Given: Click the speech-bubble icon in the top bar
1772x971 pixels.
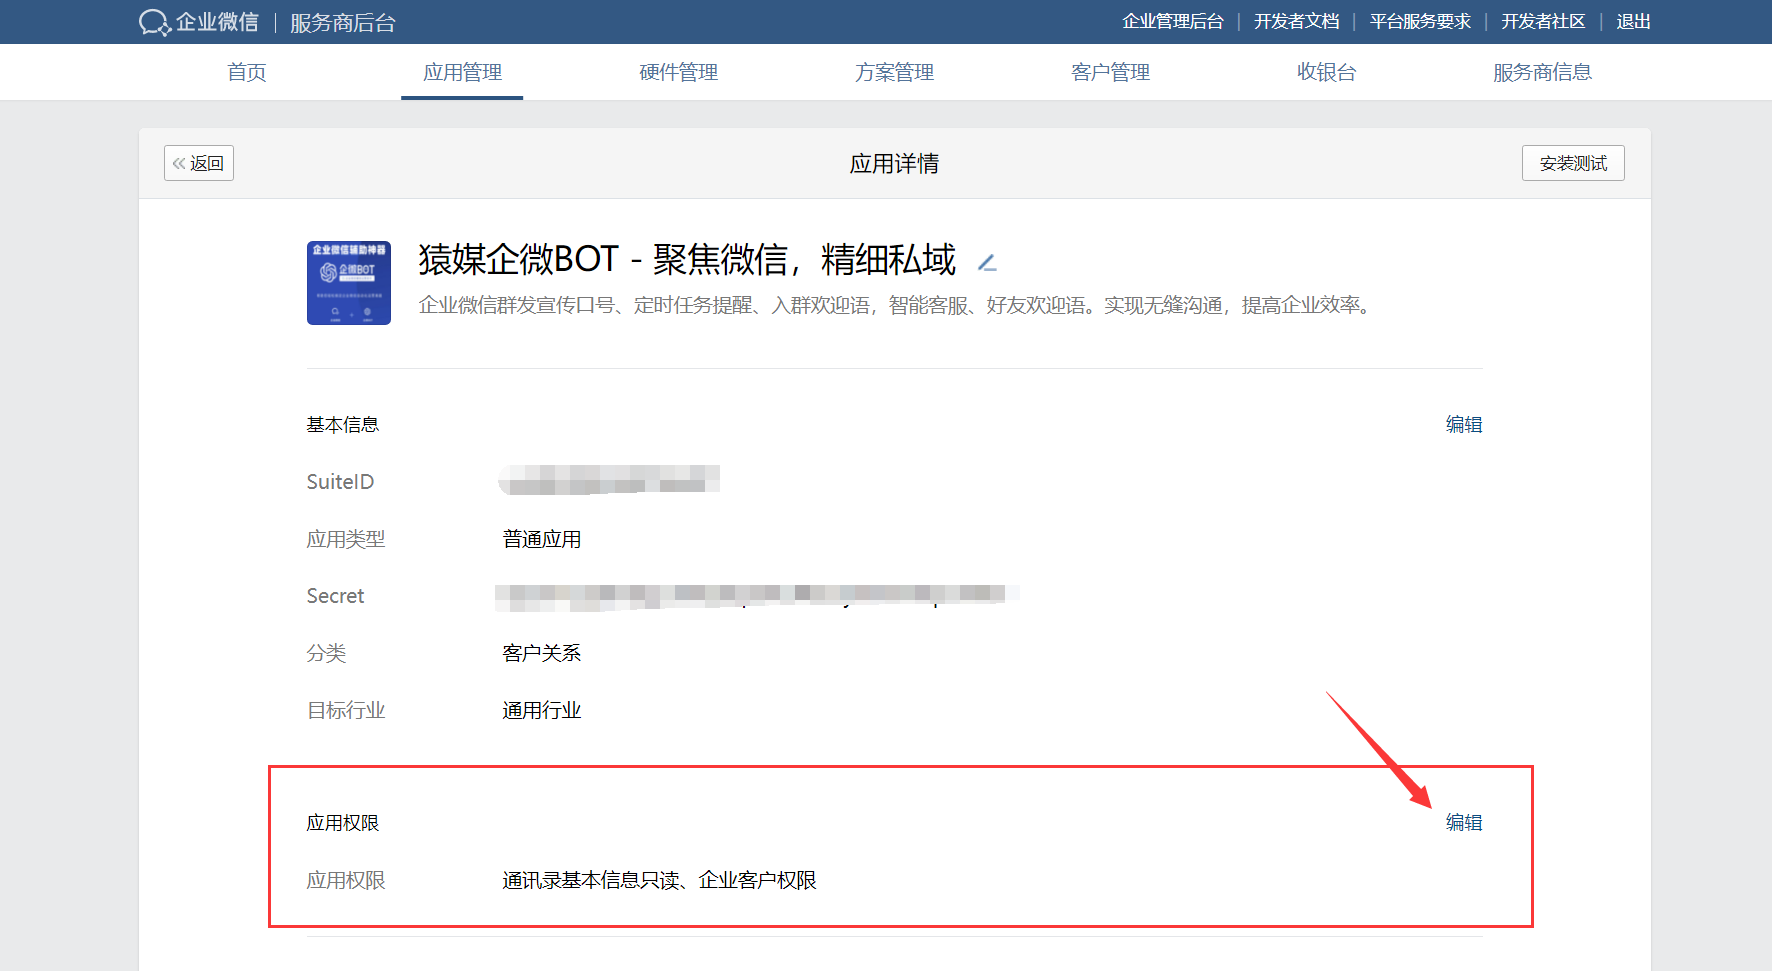Looking at the screenshot, I should [153, 21].
